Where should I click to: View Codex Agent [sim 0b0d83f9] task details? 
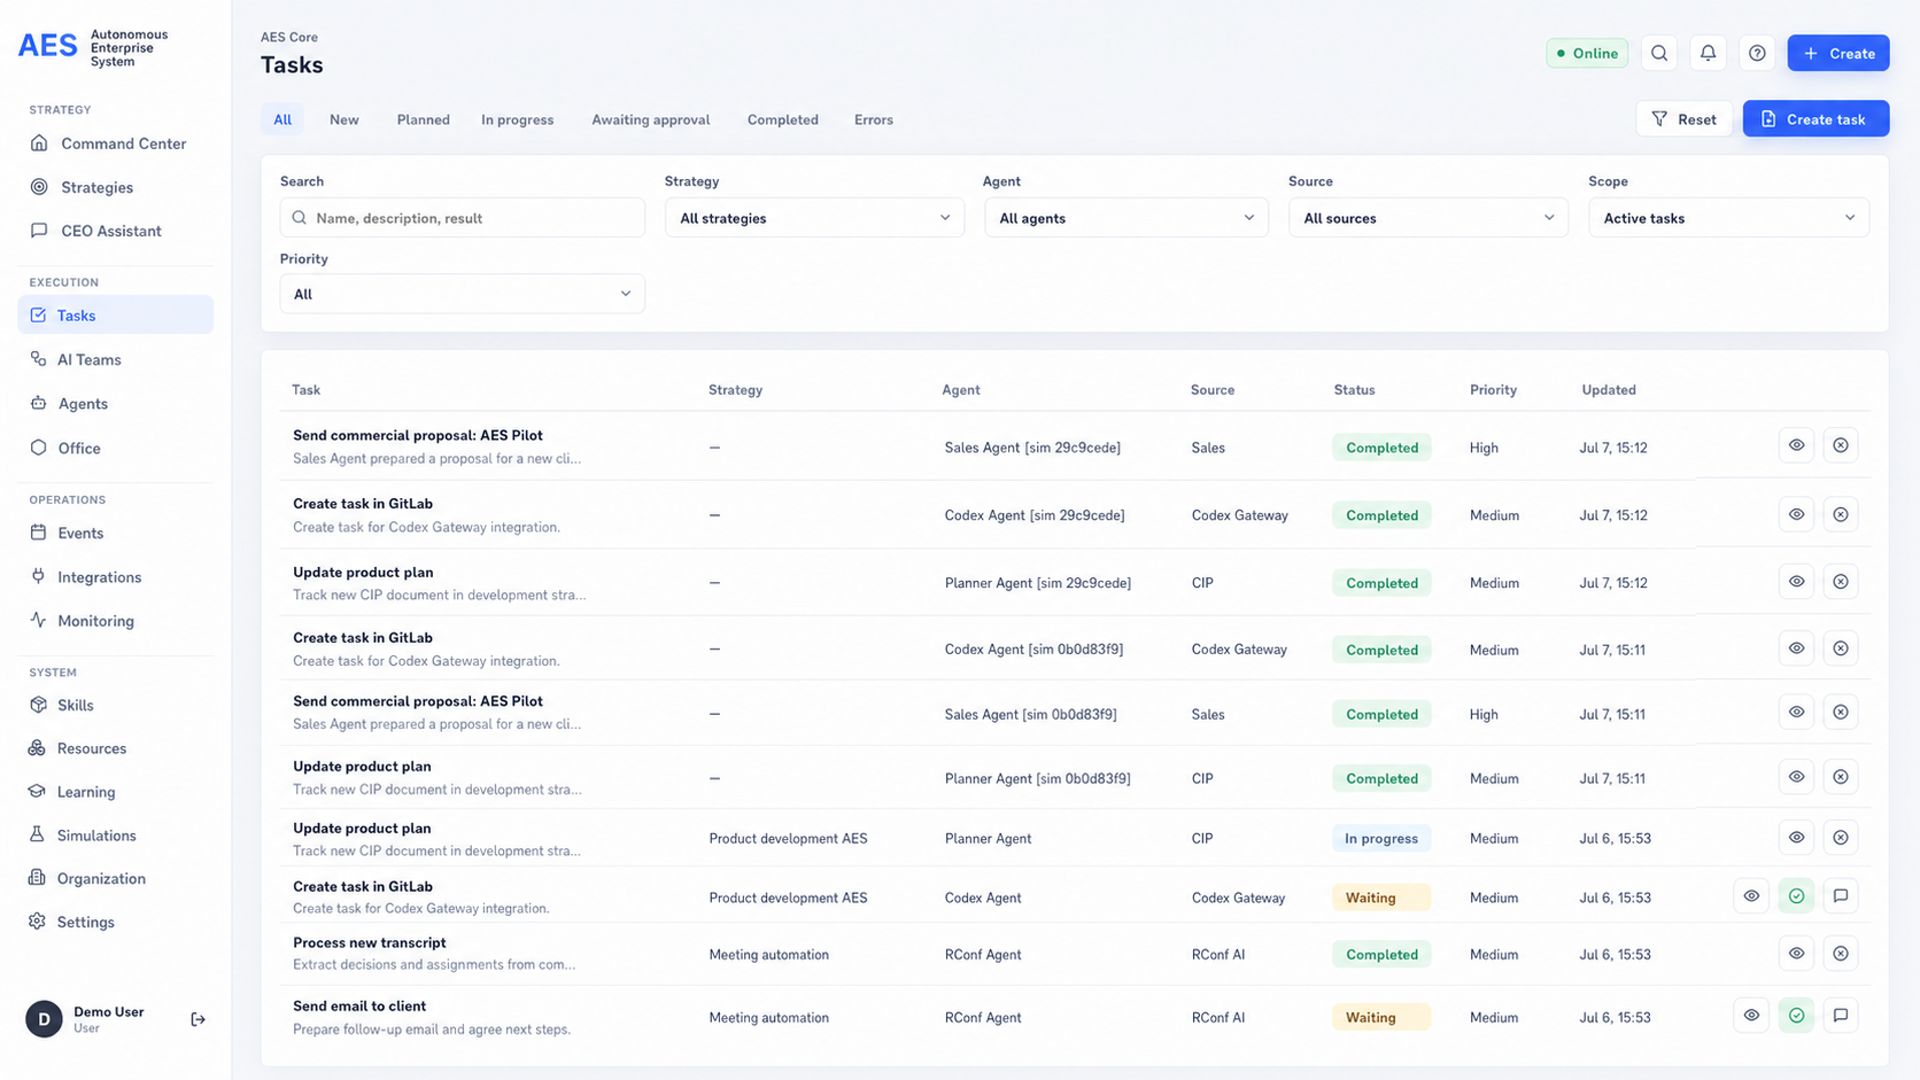1796,649
